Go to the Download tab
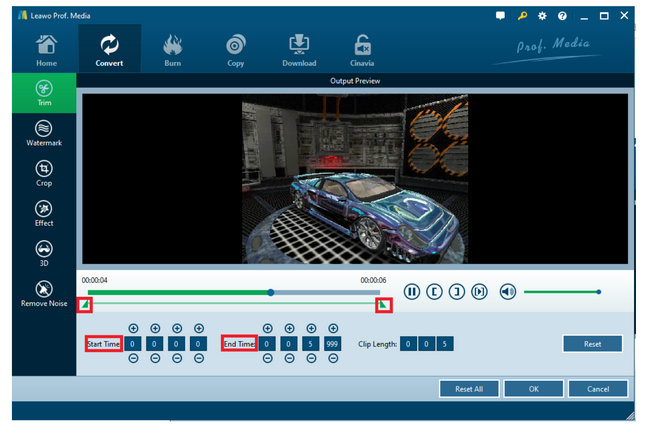 (299, 50)
